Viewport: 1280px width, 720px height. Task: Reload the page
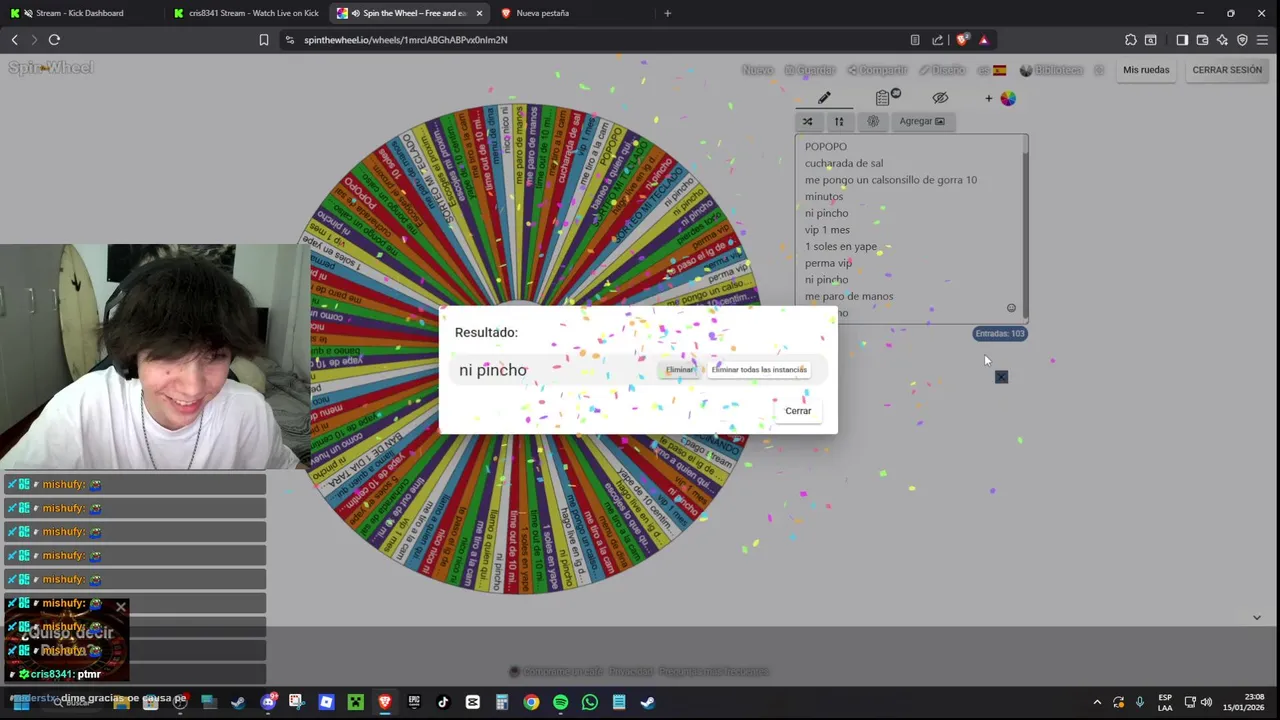click(54, 40)
